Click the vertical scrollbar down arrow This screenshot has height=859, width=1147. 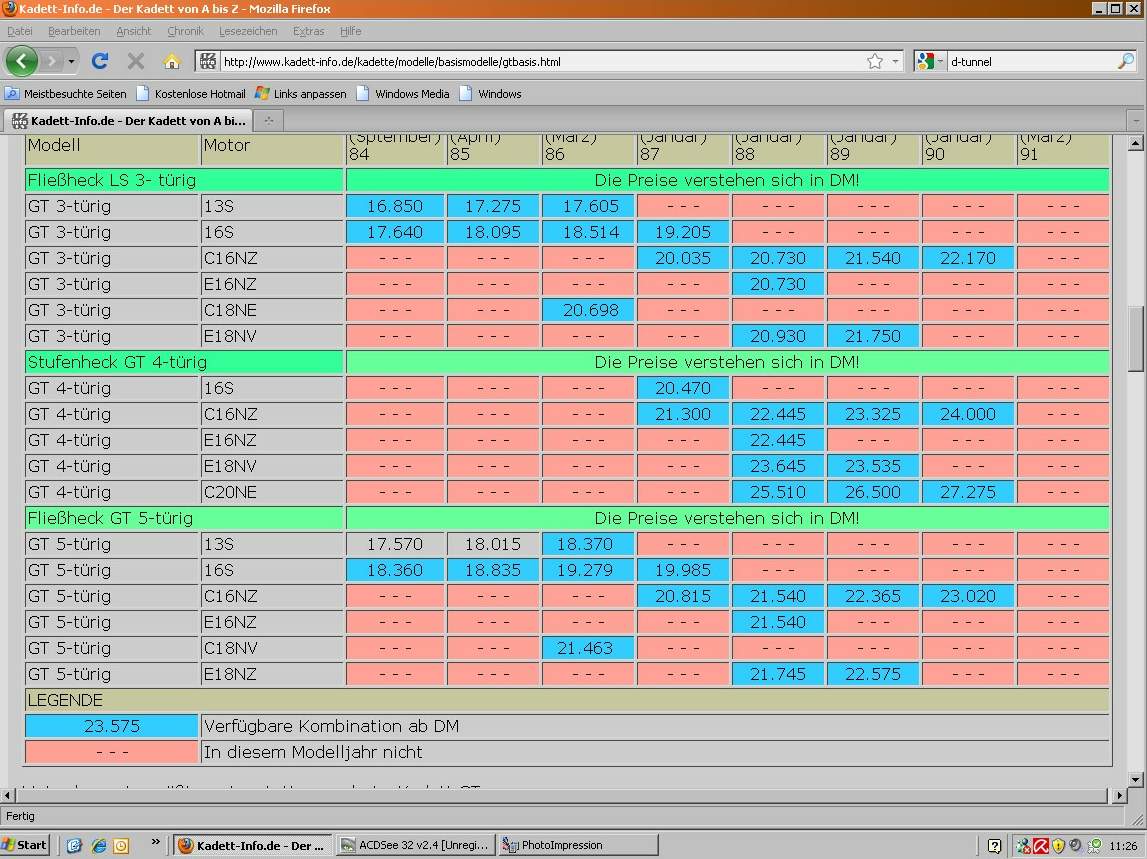point(1135,778)
